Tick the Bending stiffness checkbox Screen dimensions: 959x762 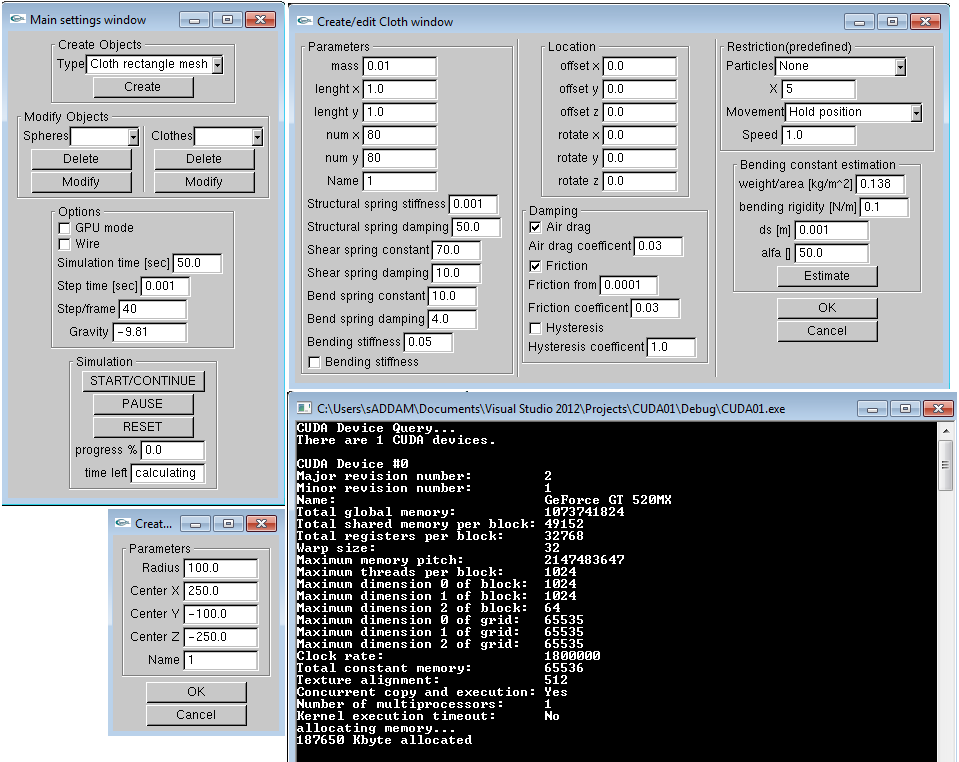pyautogui.click(x=314, y=362)
